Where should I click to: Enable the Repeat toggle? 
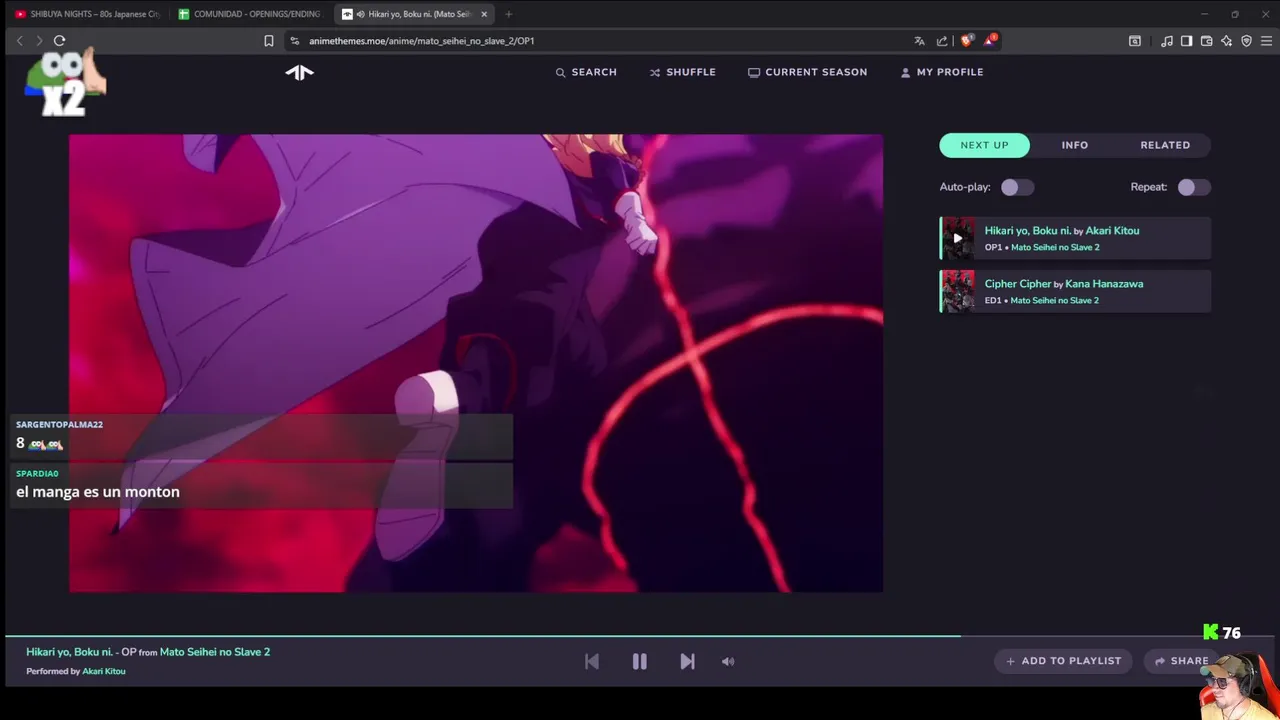(1194, 187)
